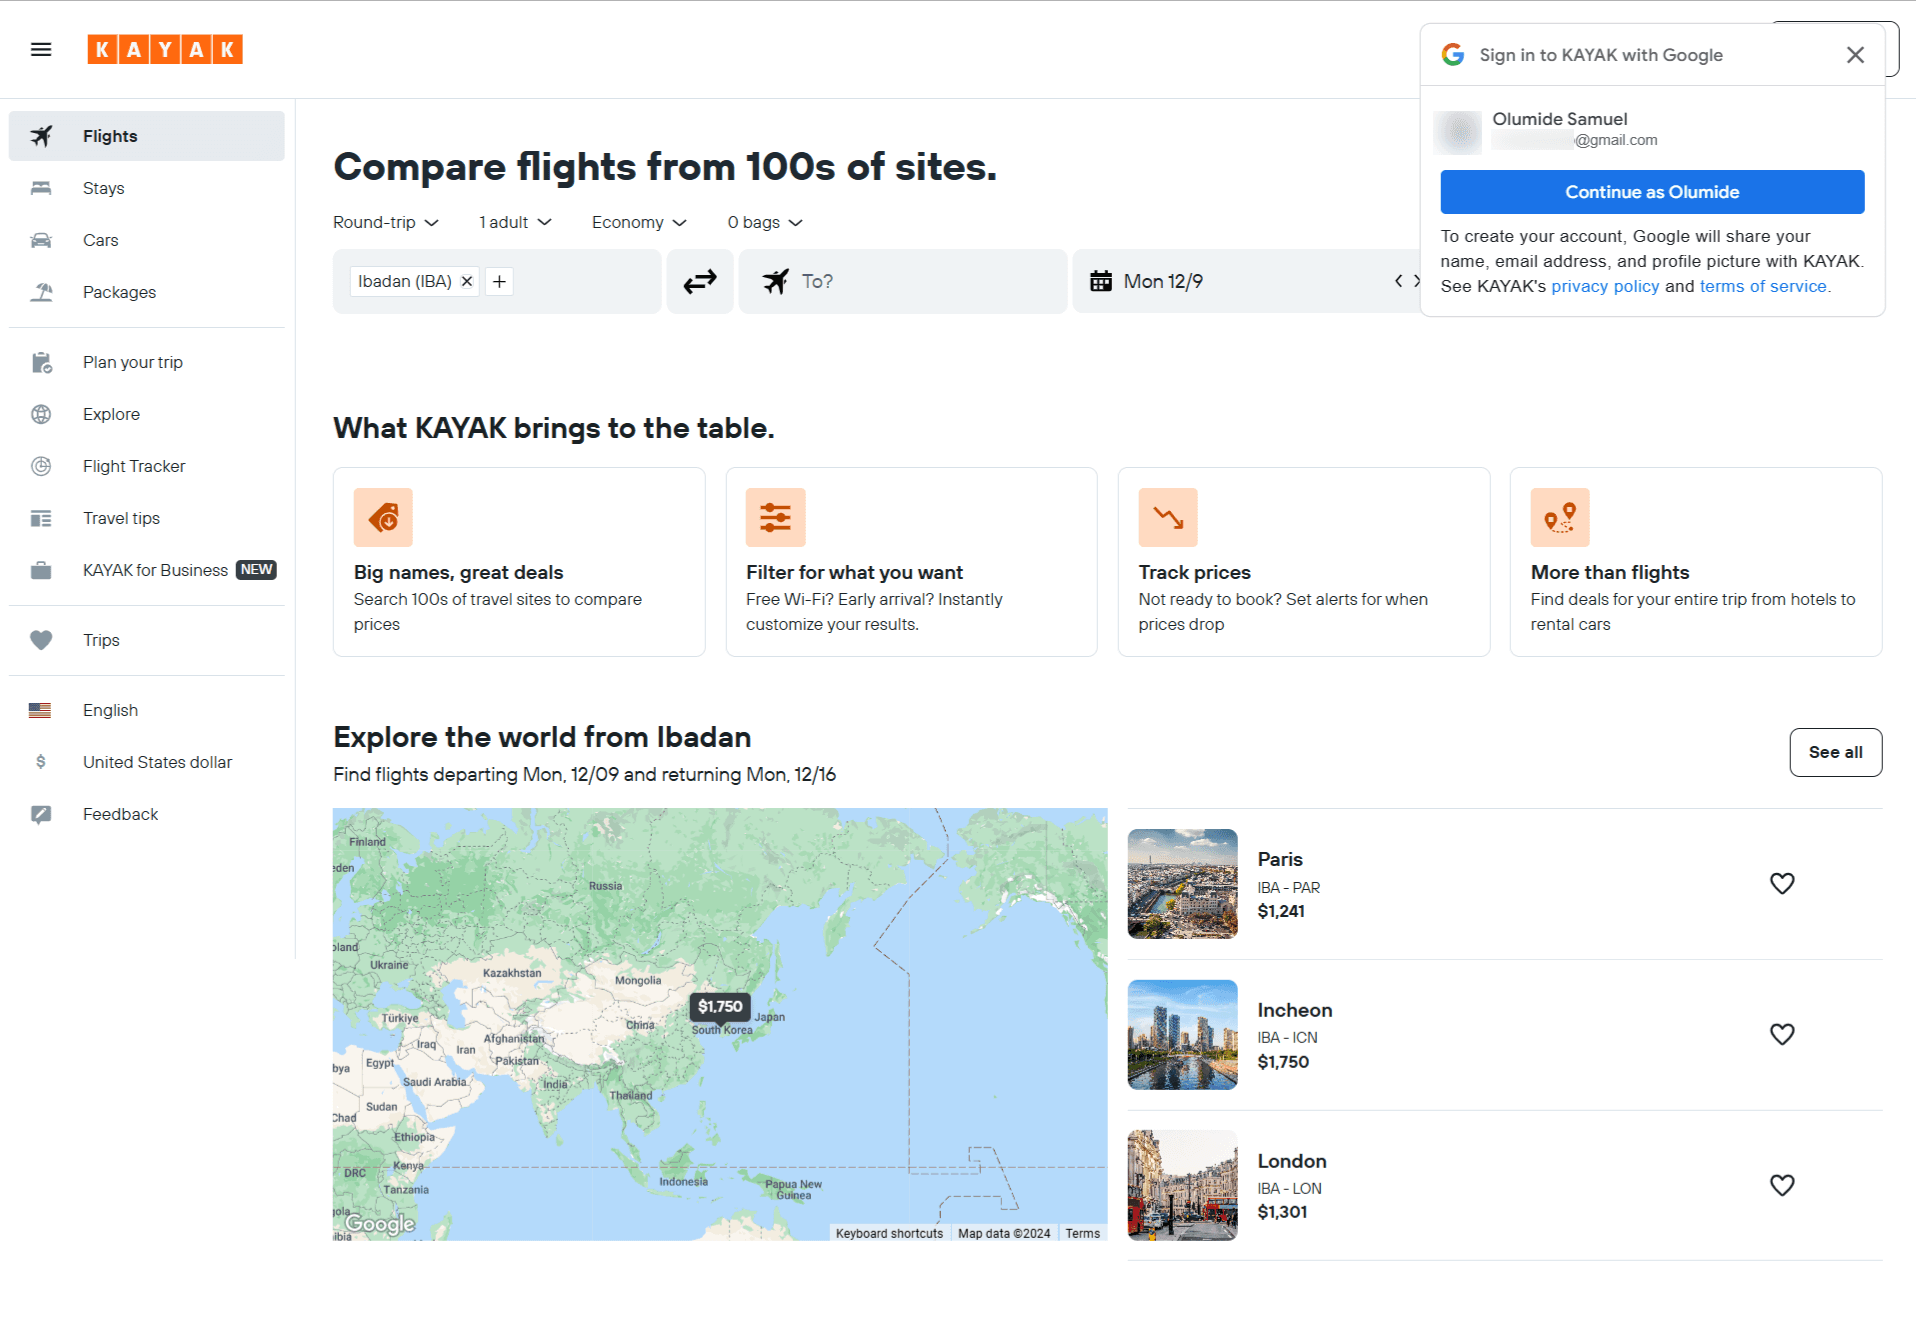
Task: Open Trips from the sidebar
Action: point(147,640)
